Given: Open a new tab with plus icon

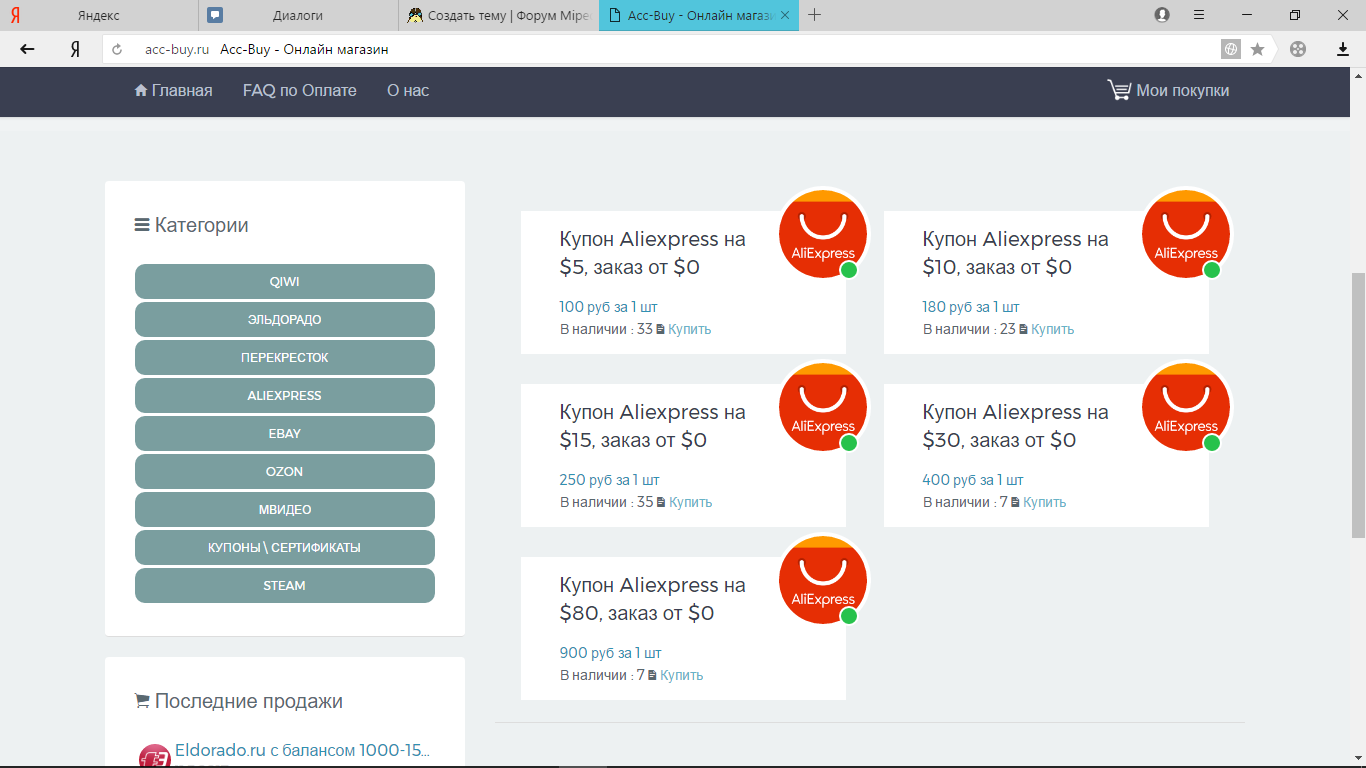Looking at the screenshot, I should point(815,15).
